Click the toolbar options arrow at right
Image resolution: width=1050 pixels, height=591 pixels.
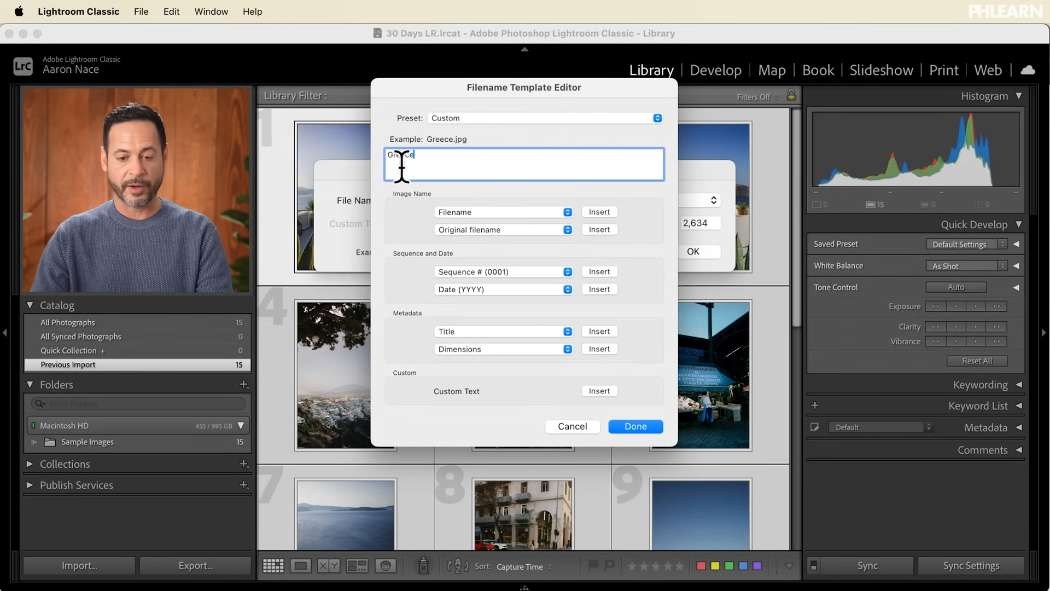tap(789, 566)
